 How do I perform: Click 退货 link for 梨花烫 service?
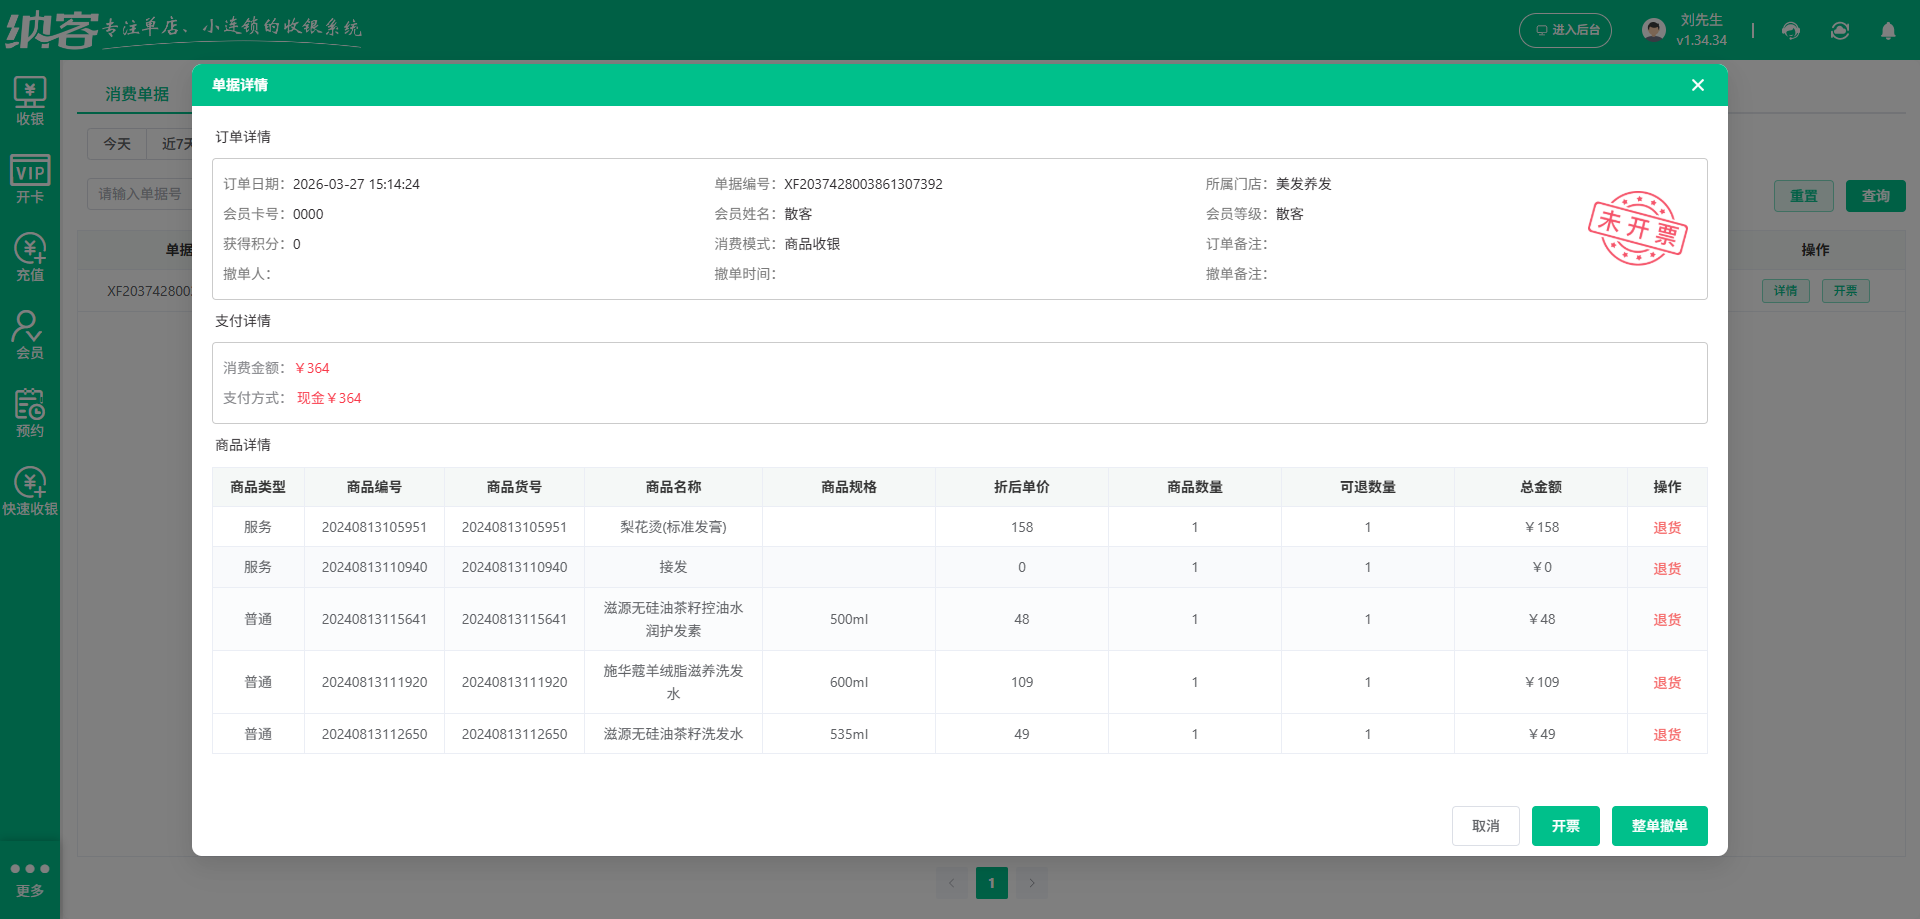[1666, 527]
